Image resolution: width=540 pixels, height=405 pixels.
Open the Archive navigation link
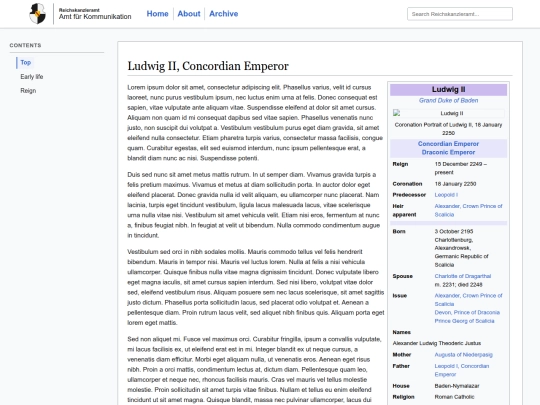[224, 14]
